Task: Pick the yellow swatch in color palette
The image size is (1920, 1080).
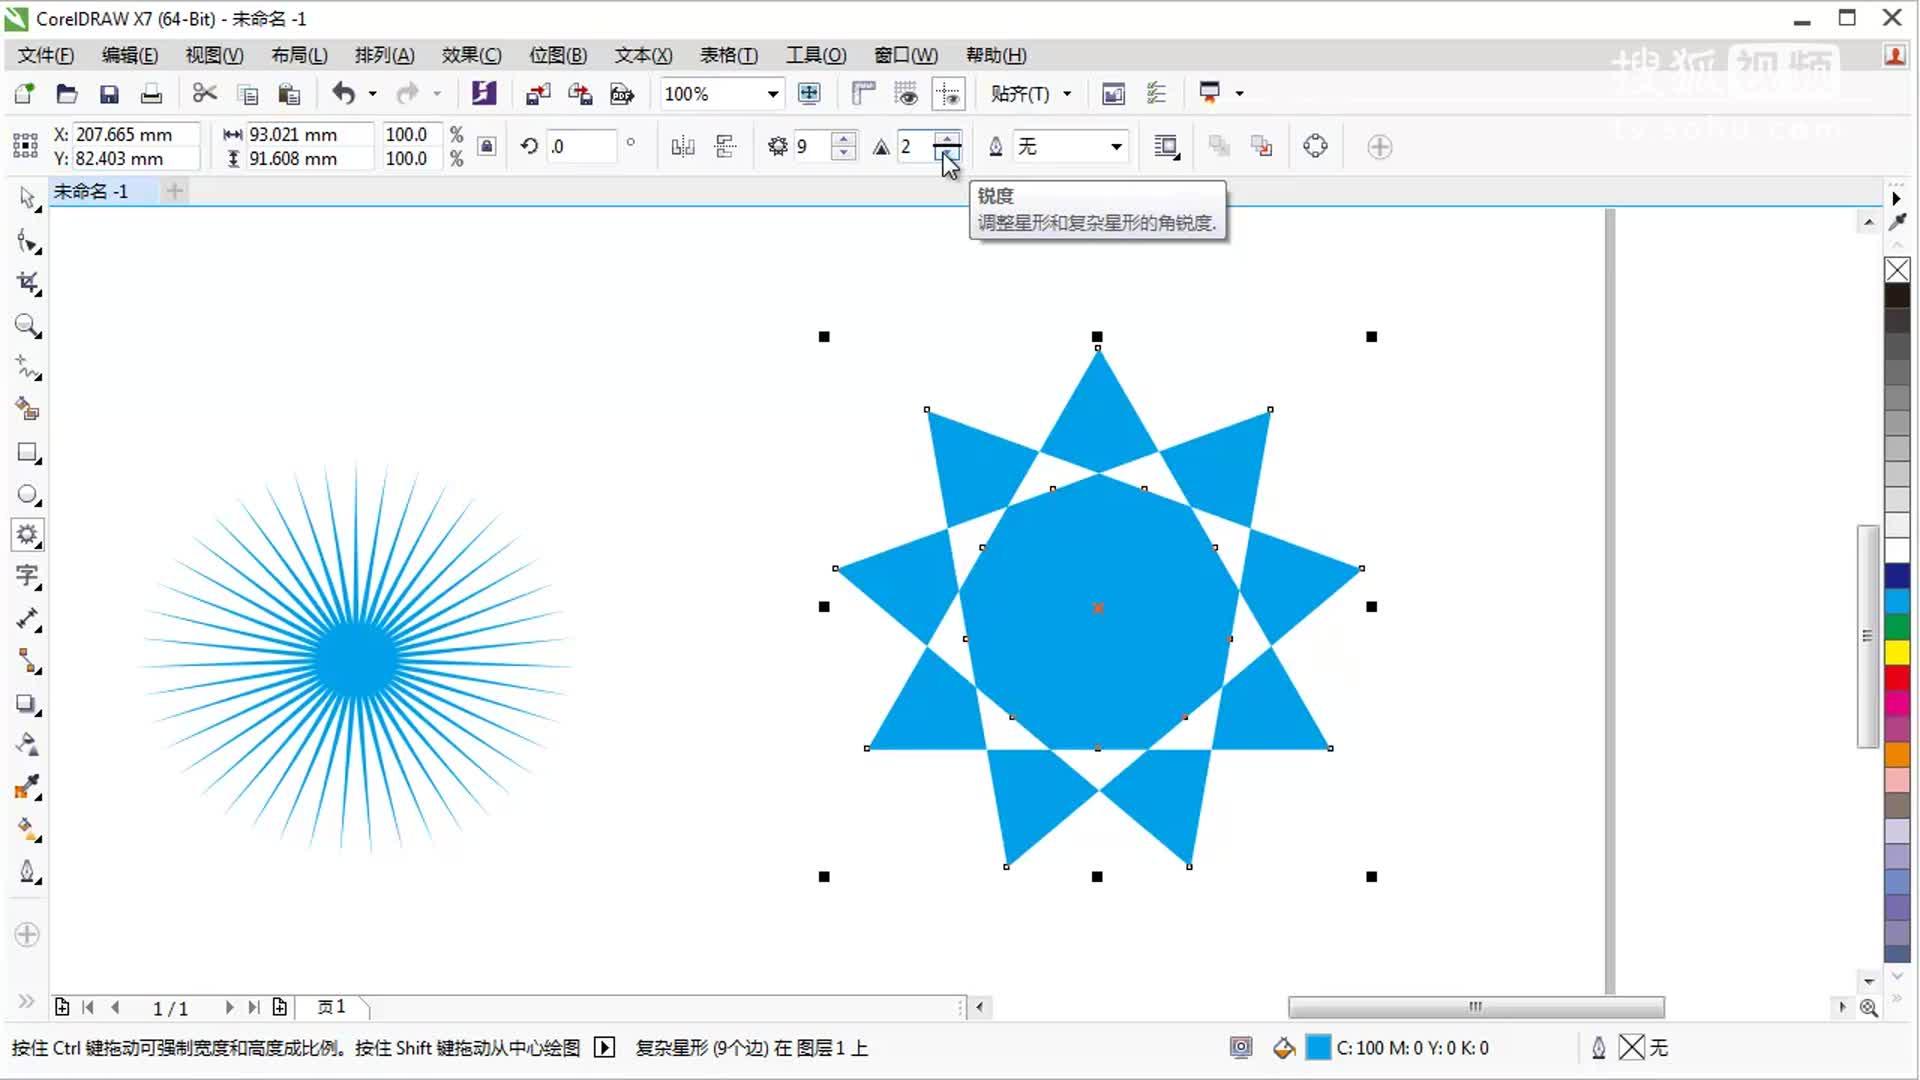Action: (1897, 652)
